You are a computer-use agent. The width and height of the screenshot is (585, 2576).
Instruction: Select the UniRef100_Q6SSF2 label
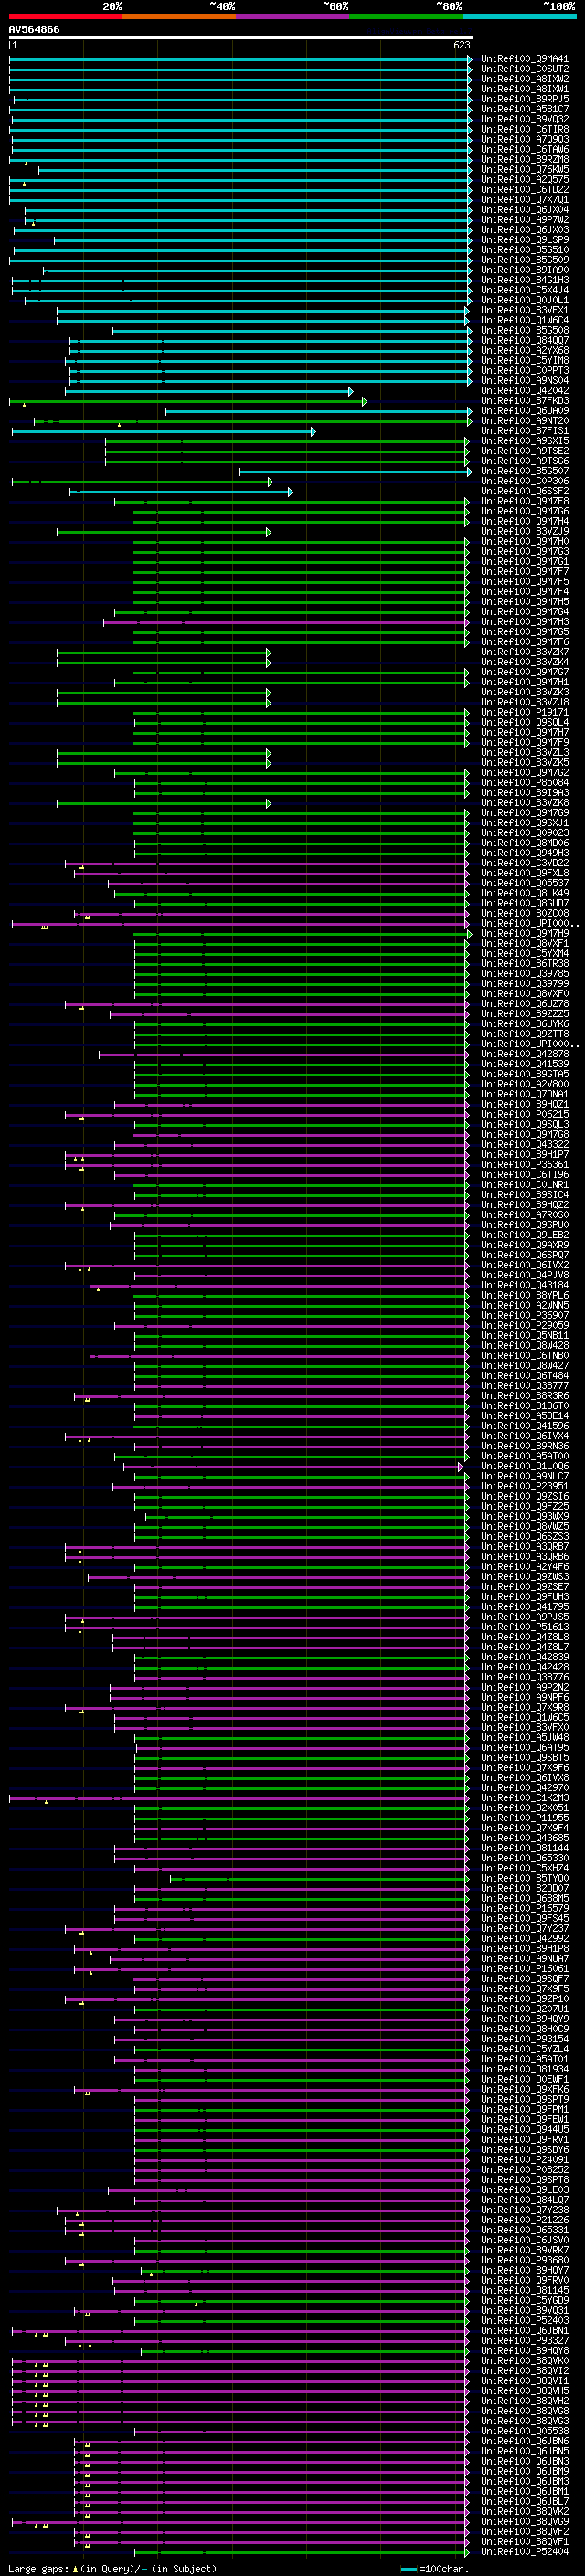pyautogui.click(x=525, y=491)
